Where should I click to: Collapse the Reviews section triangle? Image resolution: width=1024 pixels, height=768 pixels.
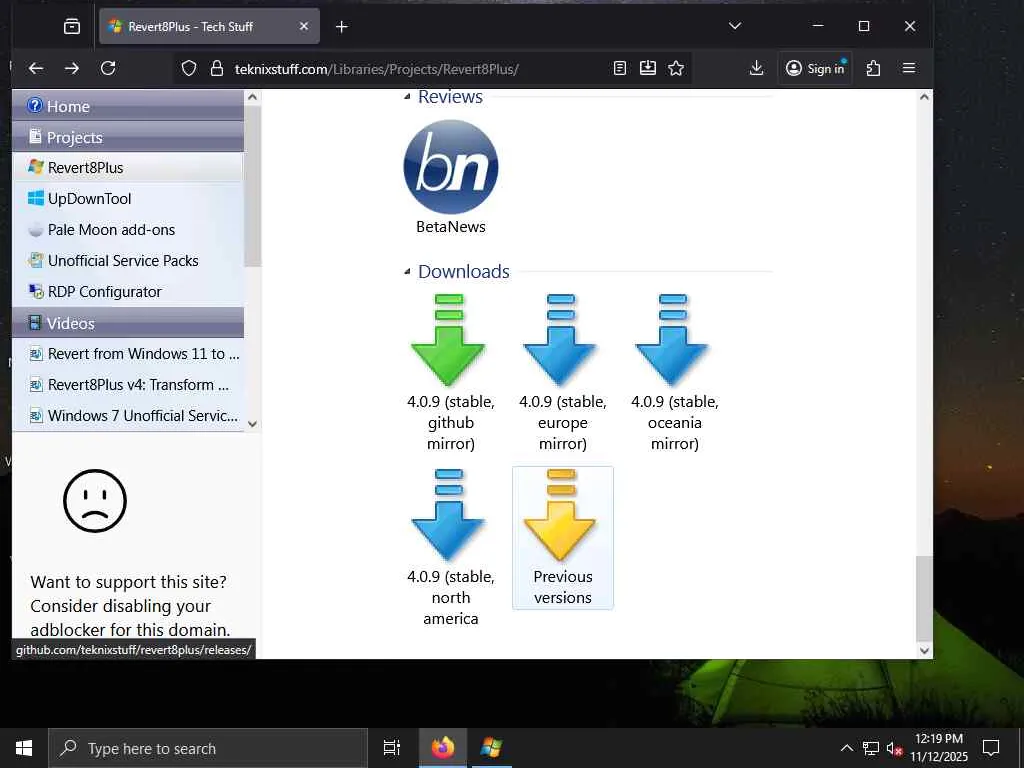tap(407, 97)
